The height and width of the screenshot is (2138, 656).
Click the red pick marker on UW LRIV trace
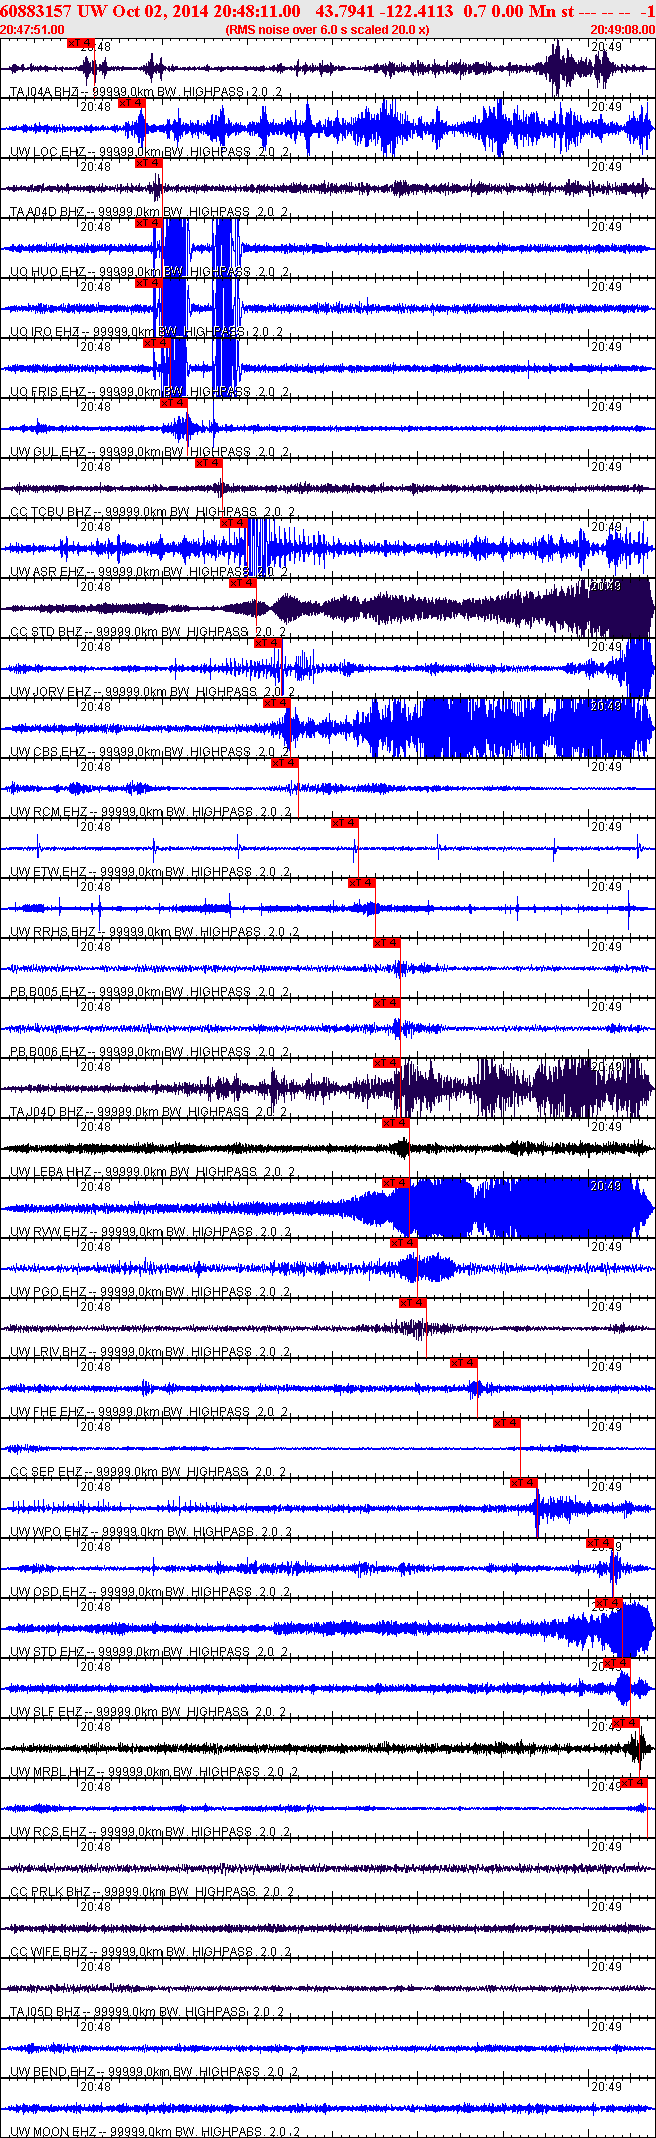pyautogui.click(x=413, y=1303)
